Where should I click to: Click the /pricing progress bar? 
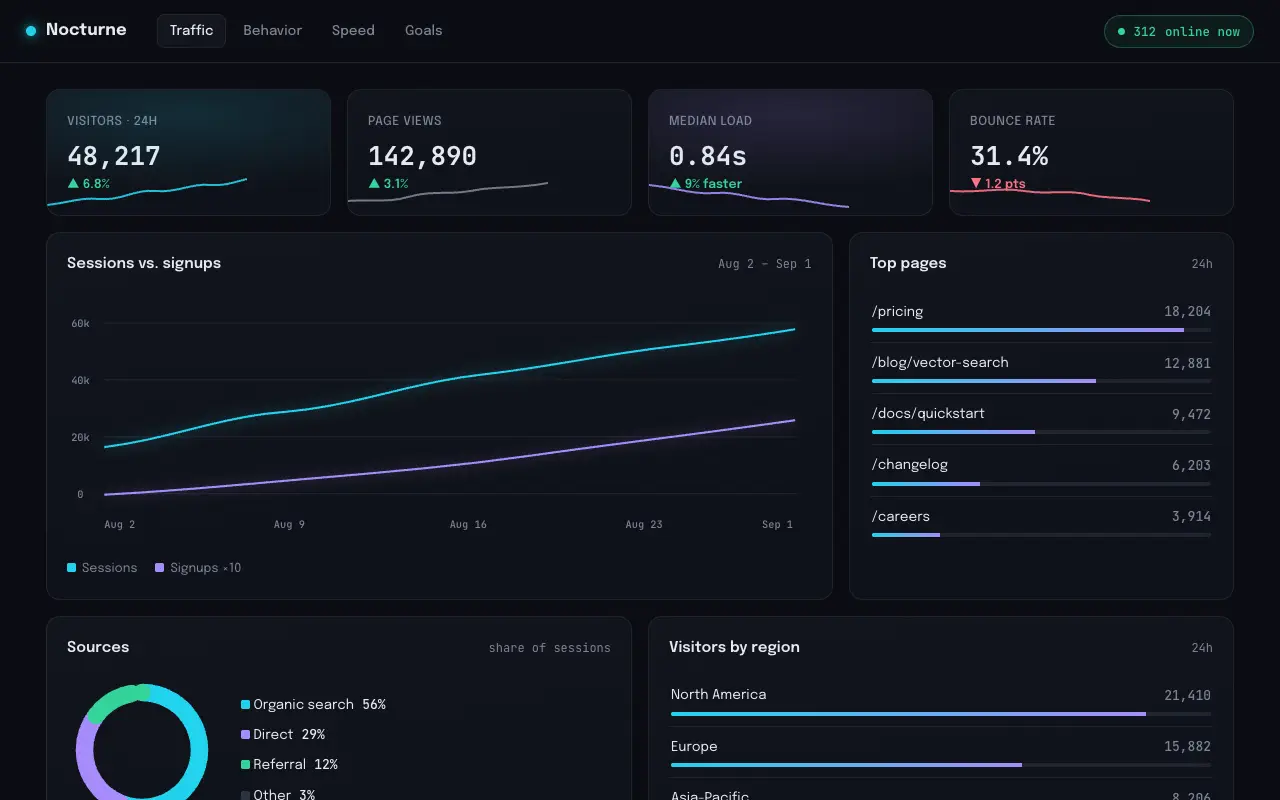coord(1041,330)
